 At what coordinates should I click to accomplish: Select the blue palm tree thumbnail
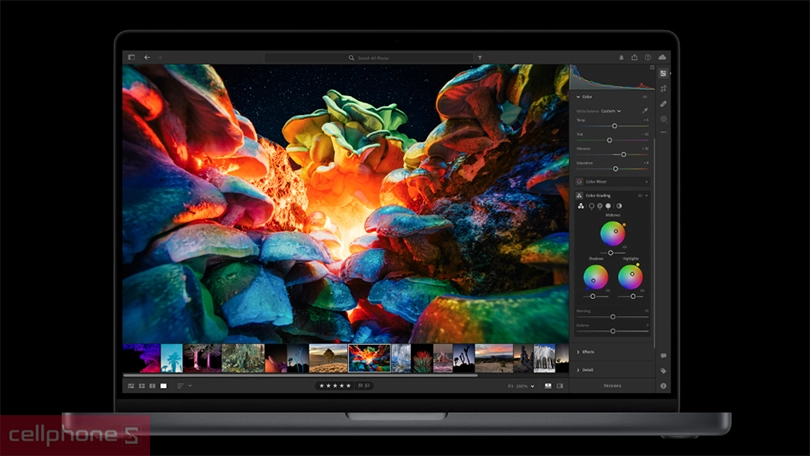pos(172,358)
